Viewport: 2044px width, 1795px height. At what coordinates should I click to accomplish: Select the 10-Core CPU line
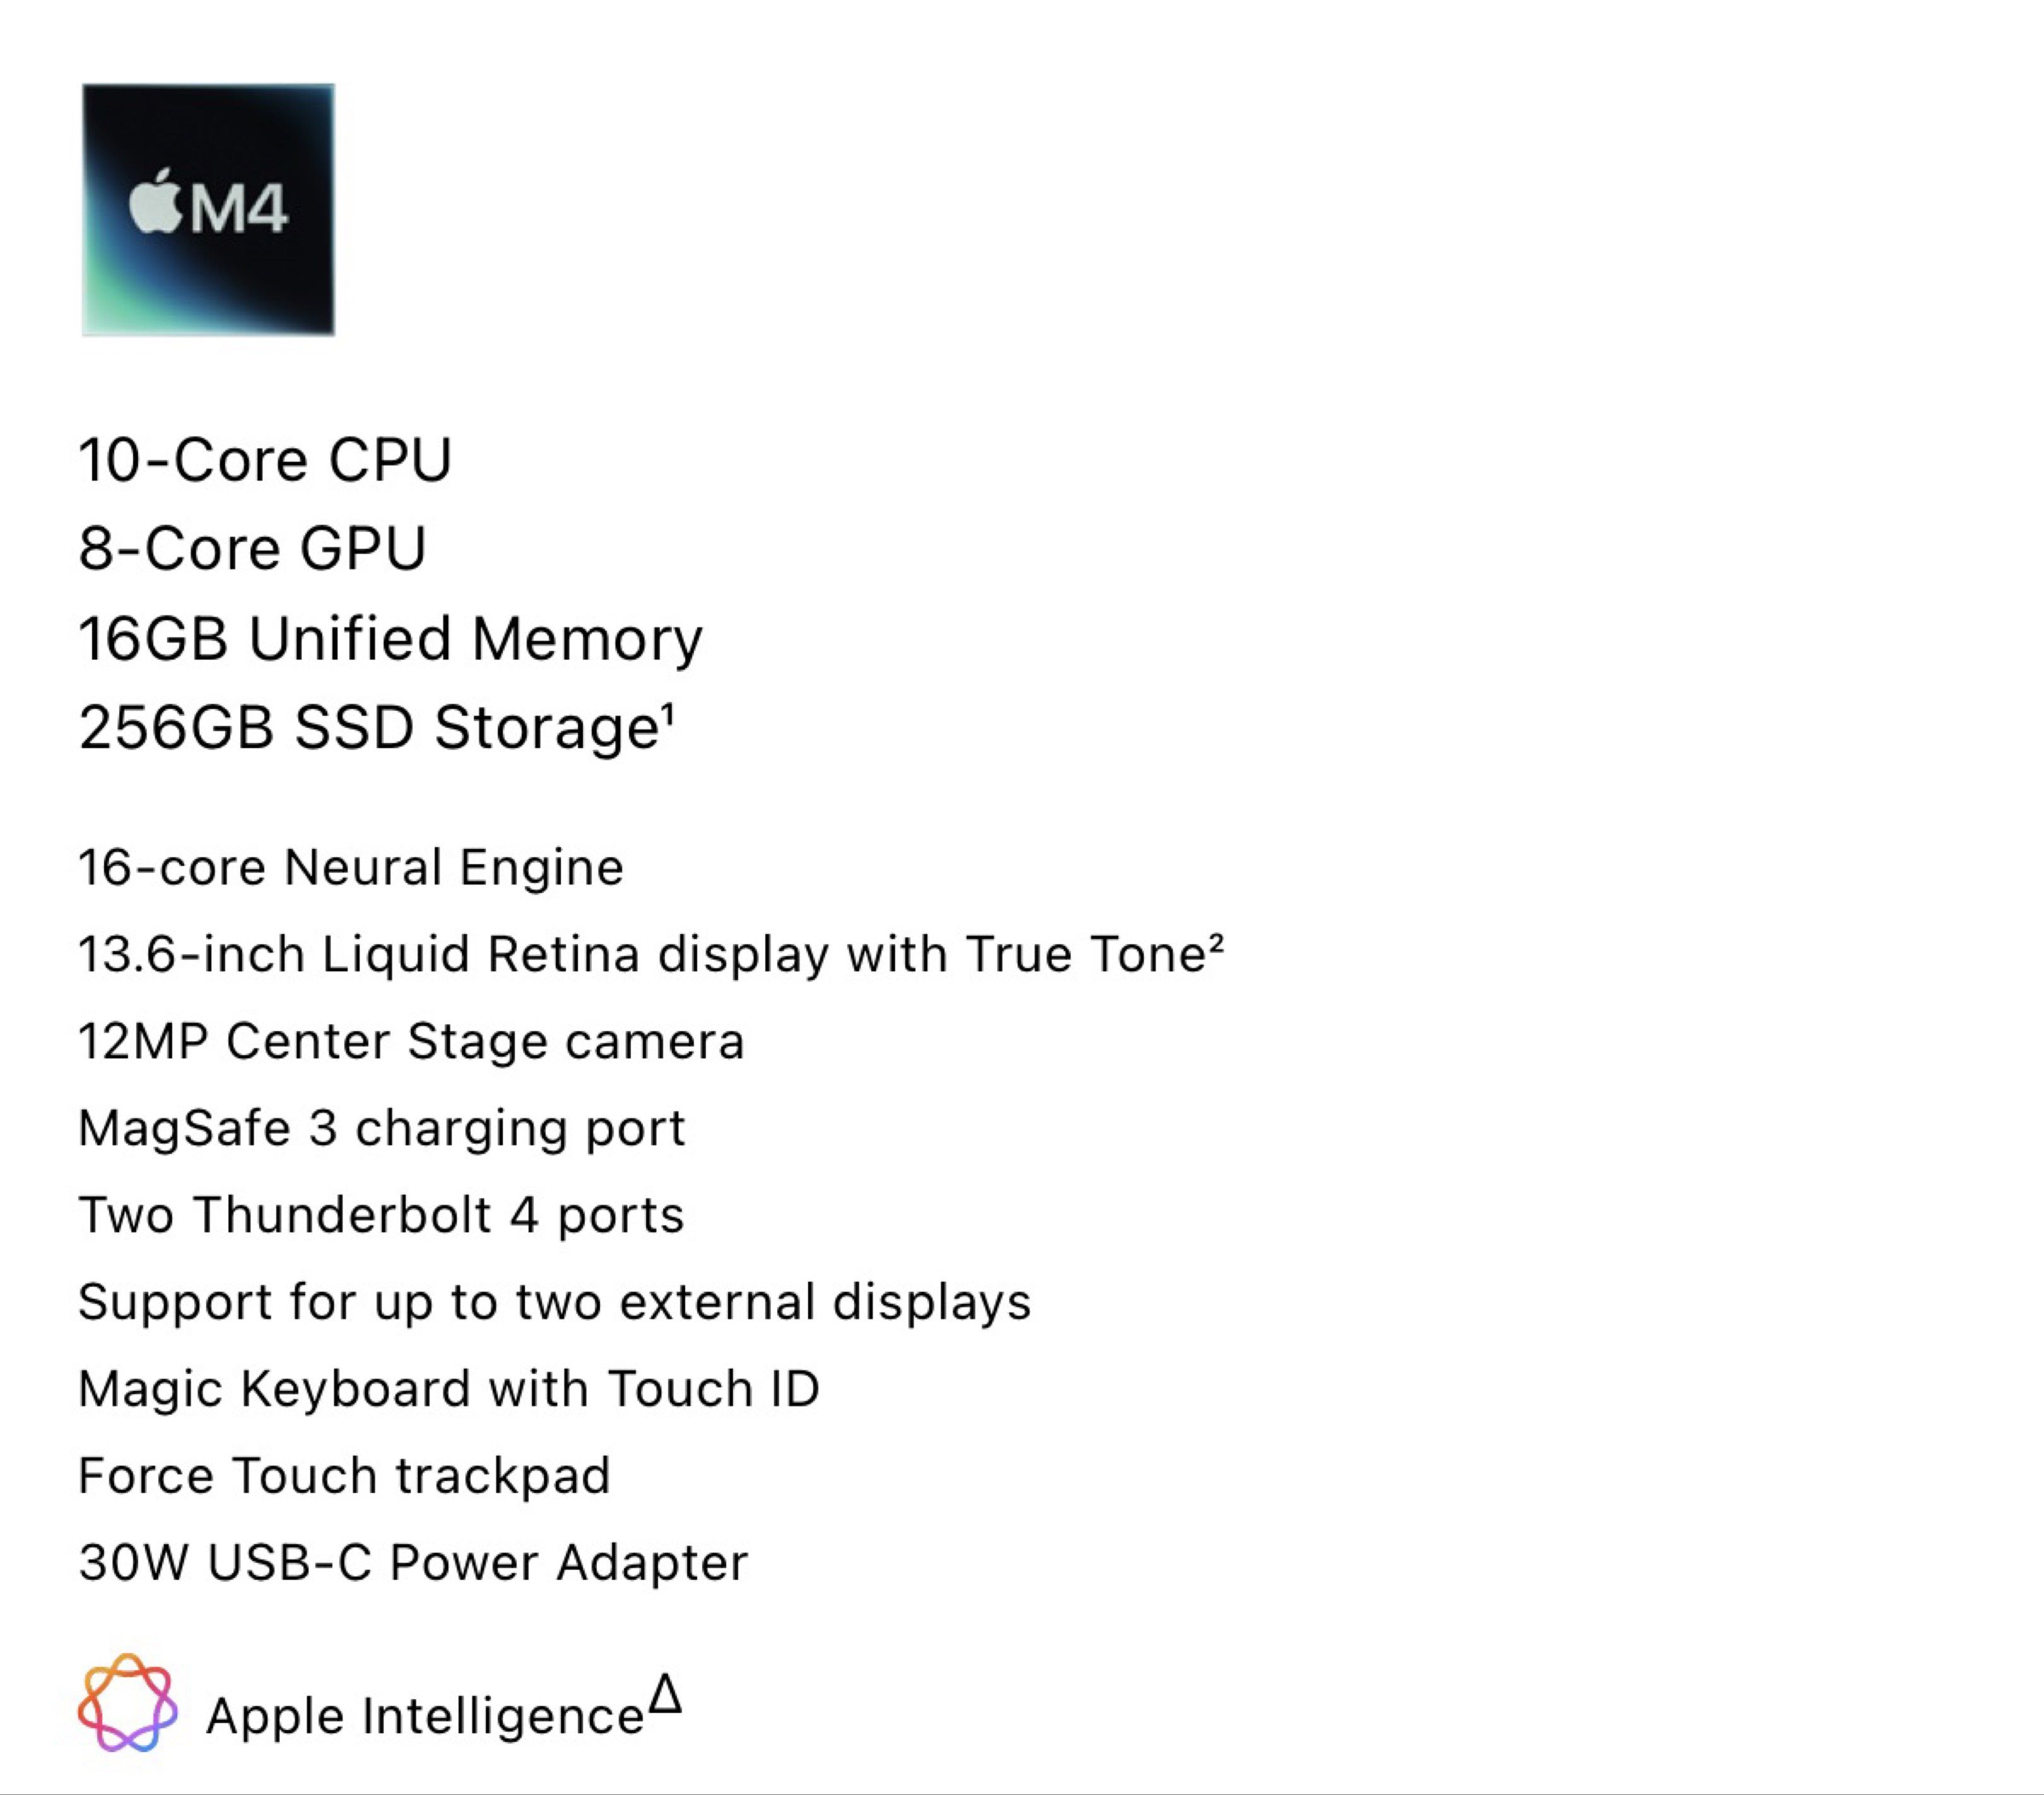[265, 460]
